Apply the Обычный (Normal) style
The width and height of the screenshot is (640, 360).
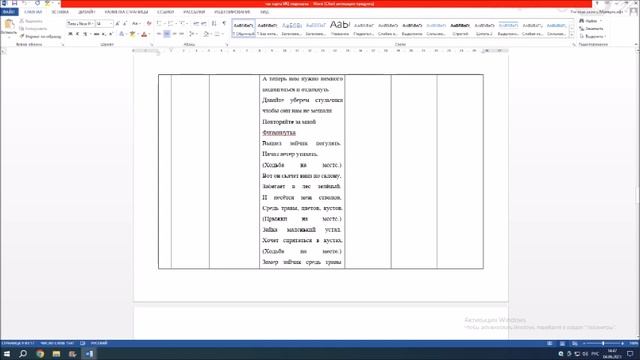(244, 28)
